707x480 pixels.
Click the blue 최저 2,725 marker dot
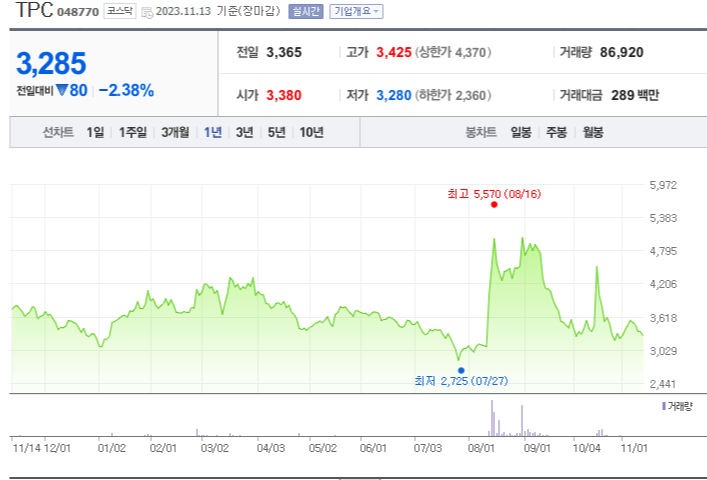[461, 370]
